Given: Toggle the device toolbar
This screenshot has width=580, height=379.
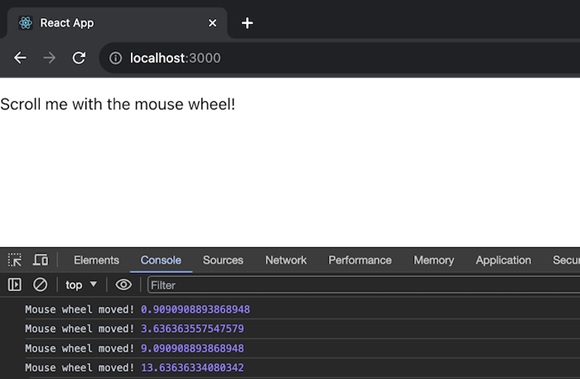Looking at the screenshot, I should click(x=41, y=260).
